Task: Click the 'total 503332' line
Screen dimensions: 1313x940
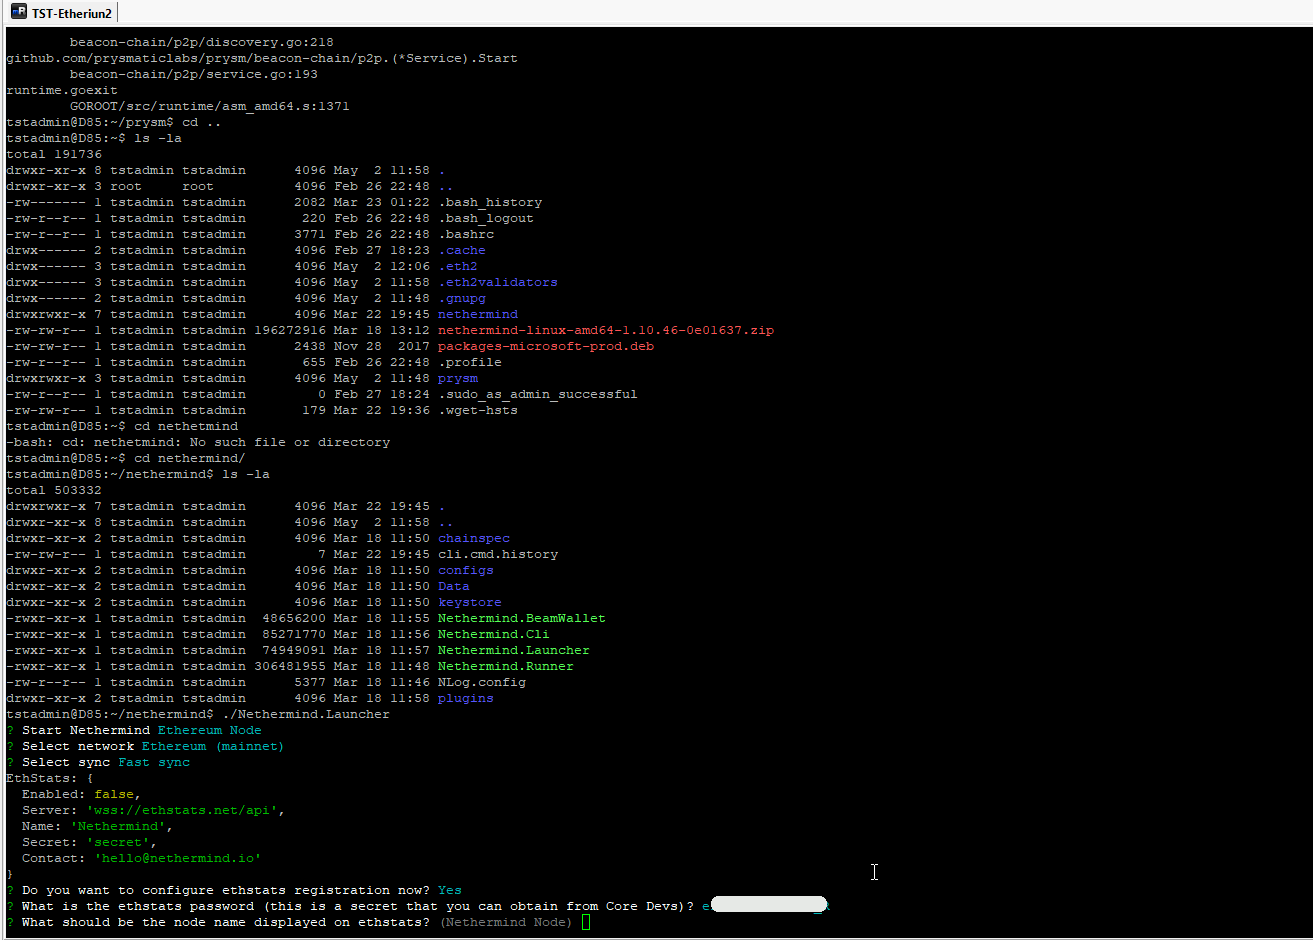Action: pos(54,490)
